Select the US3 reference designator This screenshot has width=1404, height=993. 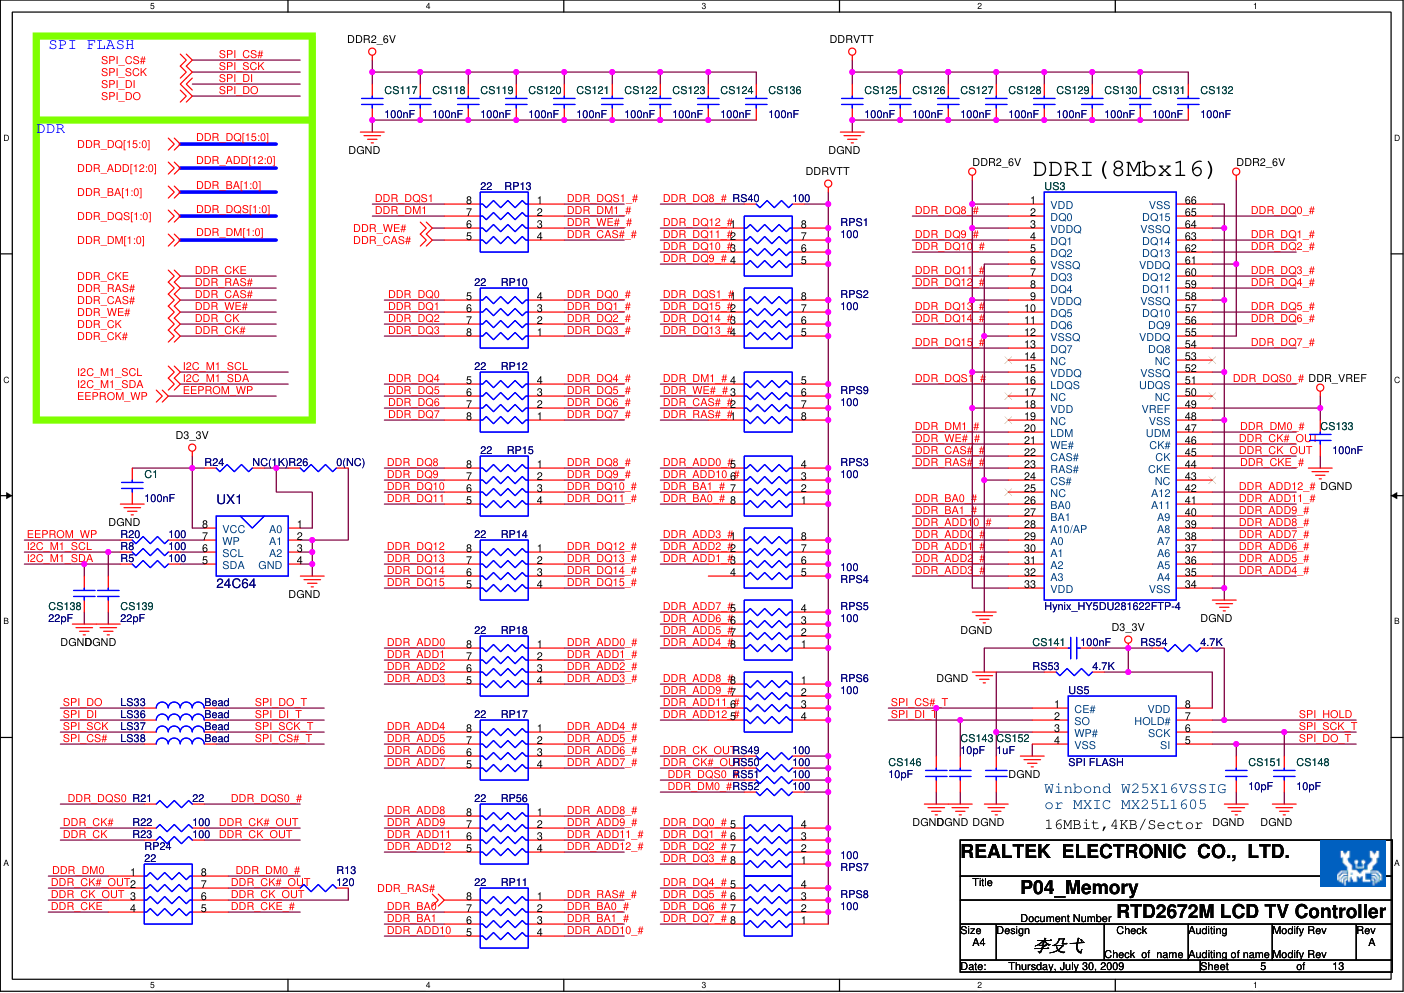tap(1055, 186)
